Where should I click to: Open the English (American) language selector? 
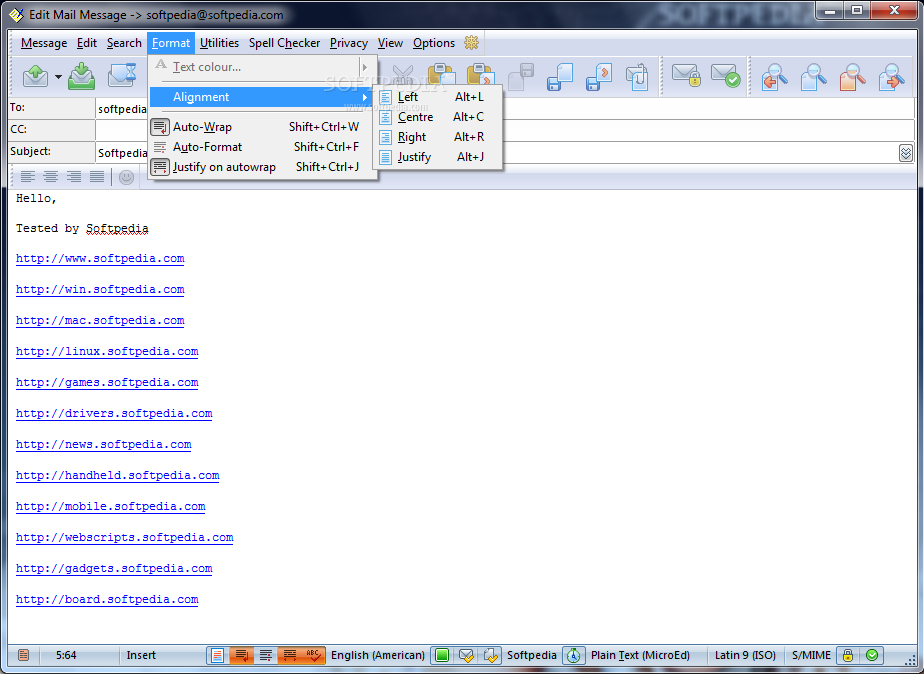tap(378, 655)
